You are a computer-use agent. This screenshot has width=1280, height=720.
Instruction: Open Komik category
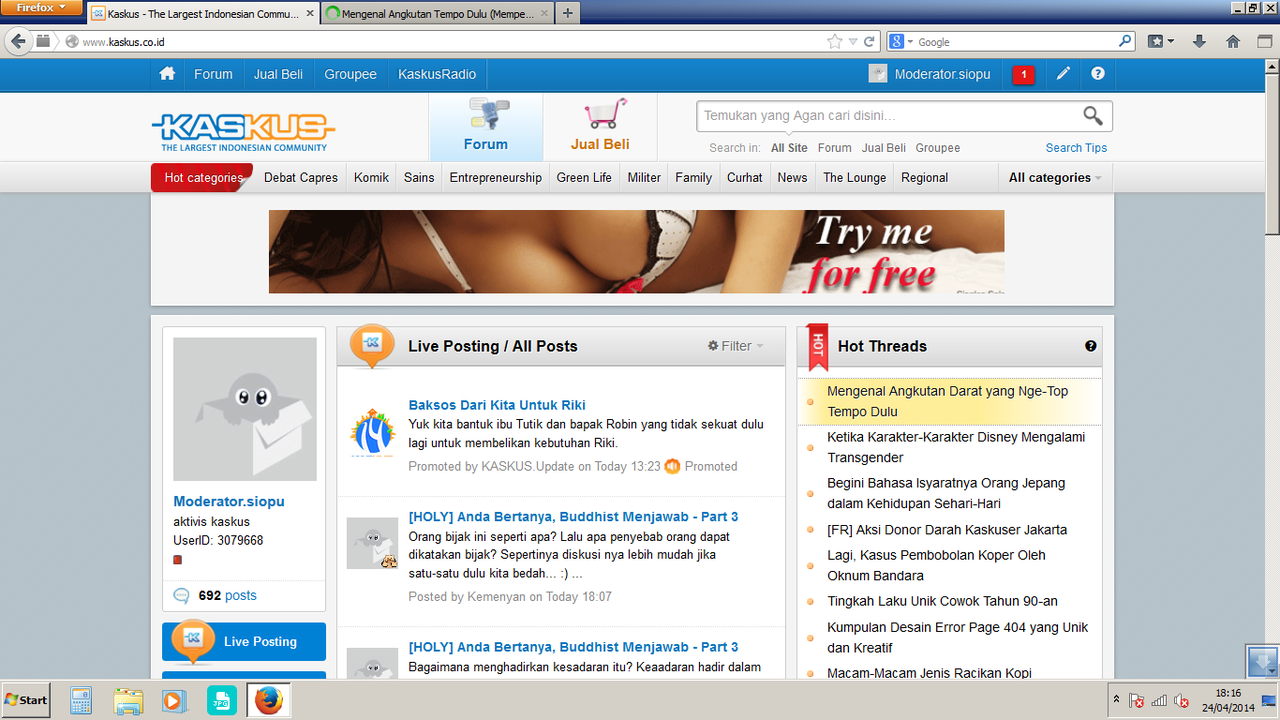pyautogui.click(x=371, y=178)
